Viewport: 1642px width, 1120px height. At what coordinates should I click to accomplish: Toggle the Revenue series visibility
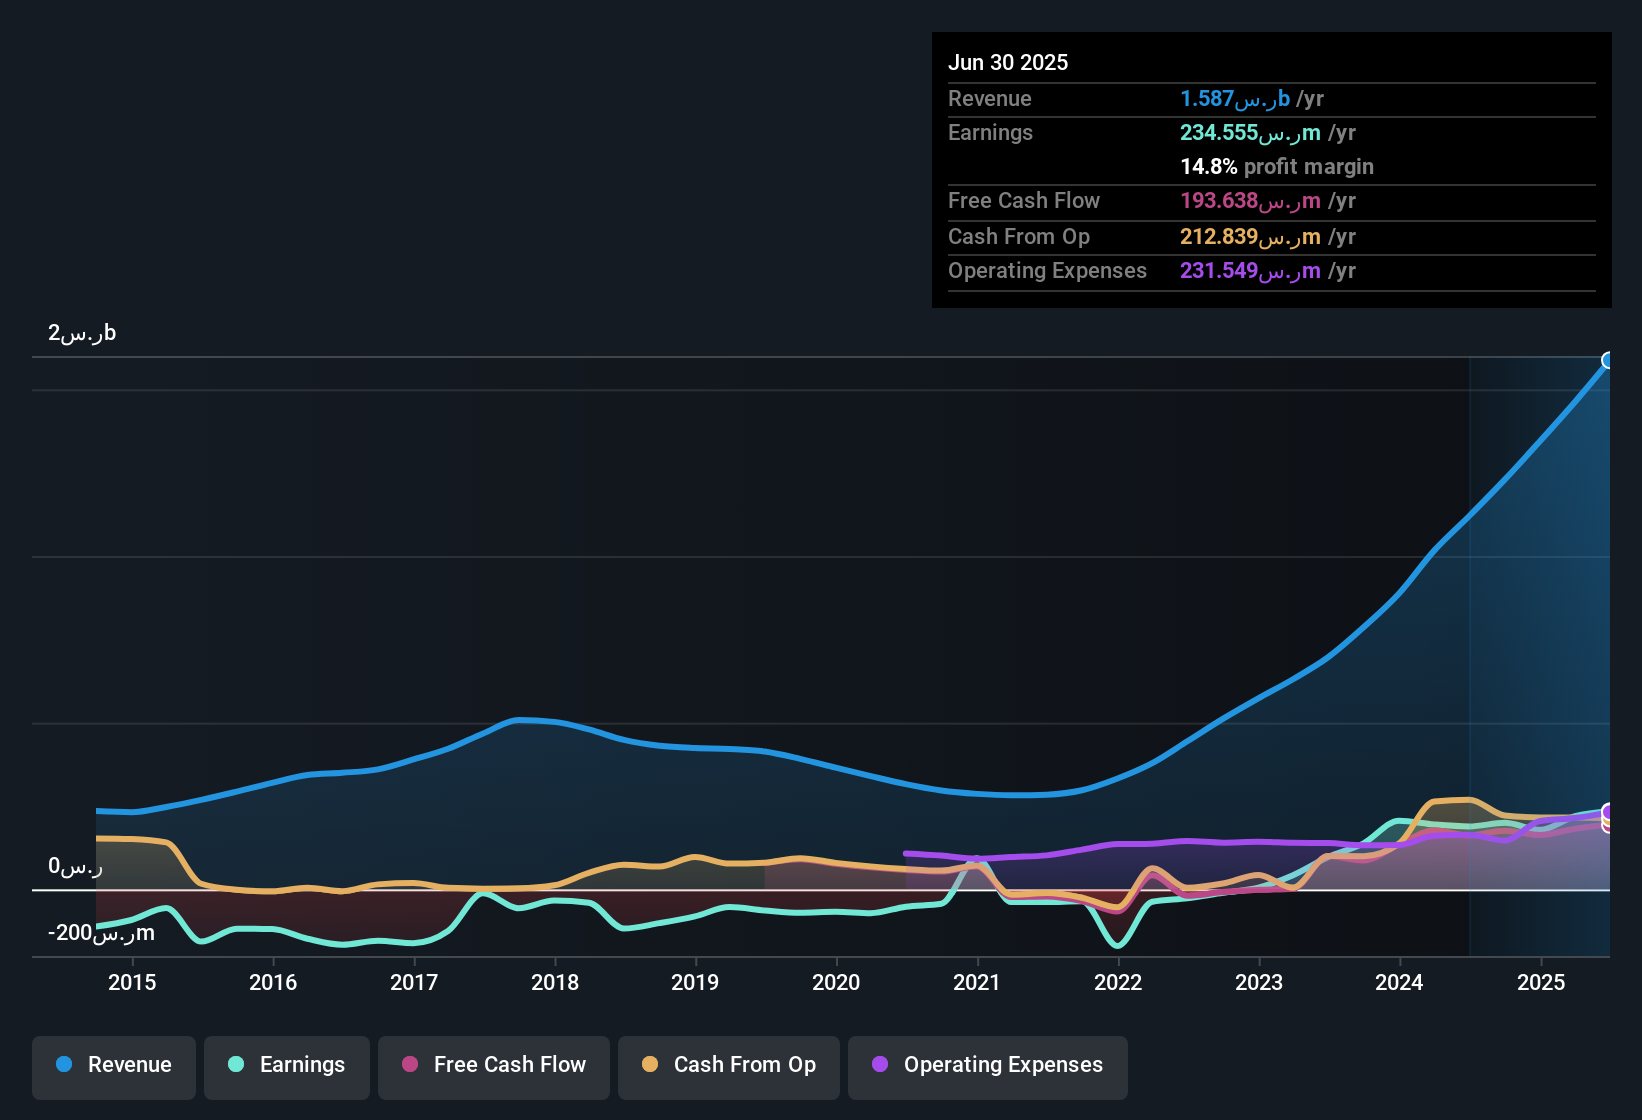click(113, 1066)
